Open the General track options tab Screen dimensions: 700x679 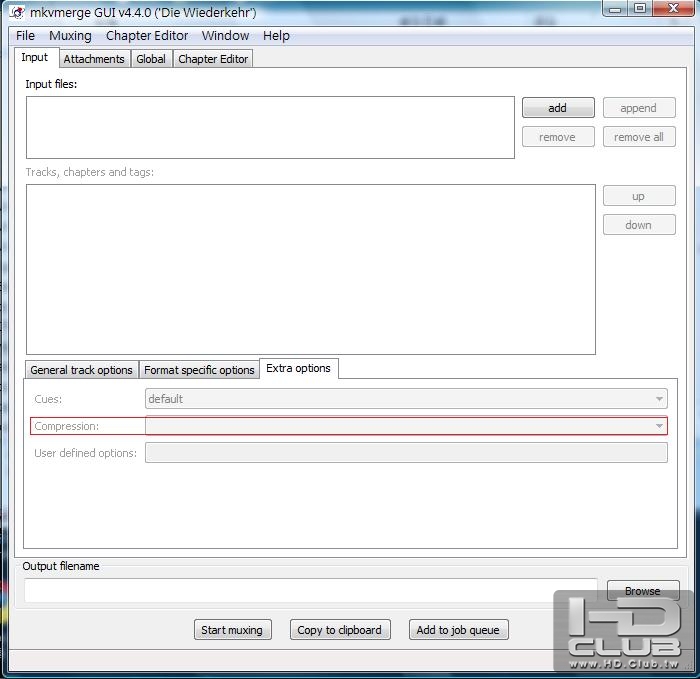[82, 370]
